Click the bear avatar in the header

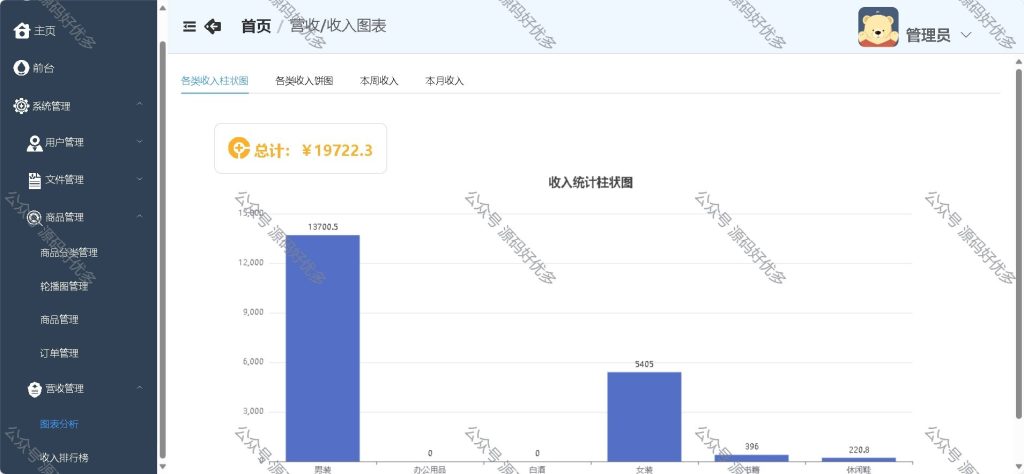(878, 27)
